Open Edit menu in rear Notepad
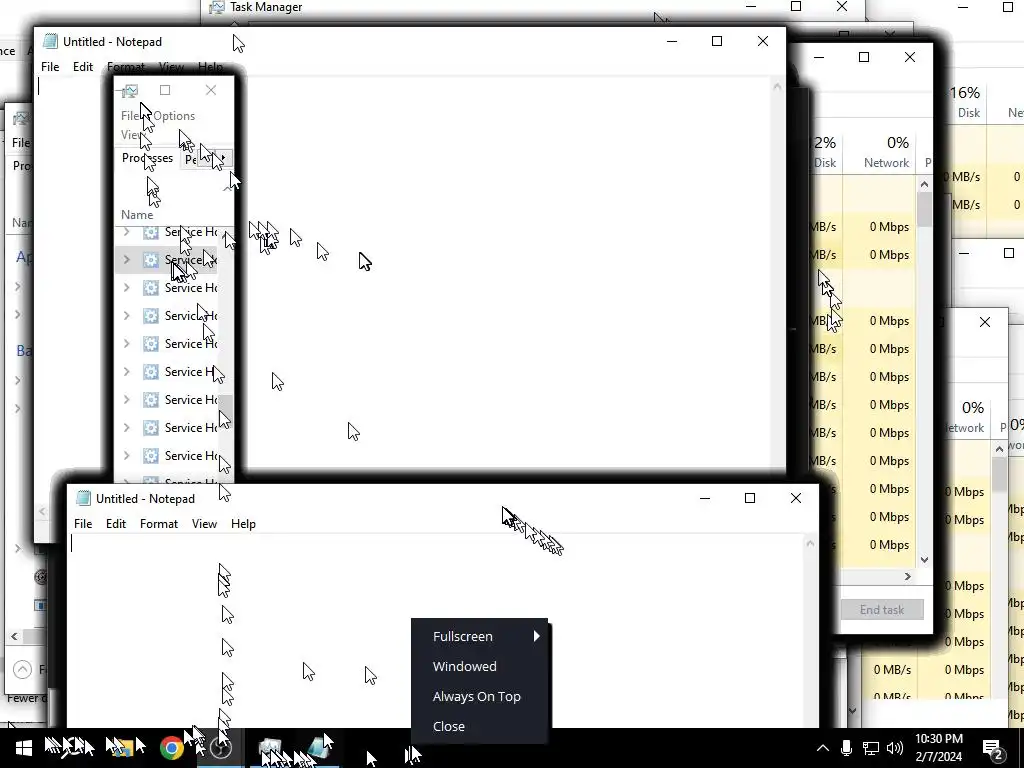1024x768 pixels. (83, 67)
